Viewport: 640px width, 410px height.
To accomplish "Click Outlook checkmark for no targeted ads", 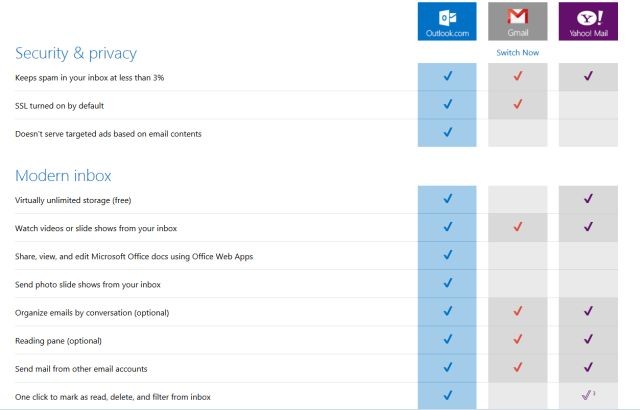I will pyautogui.click(x=447, y=132).
